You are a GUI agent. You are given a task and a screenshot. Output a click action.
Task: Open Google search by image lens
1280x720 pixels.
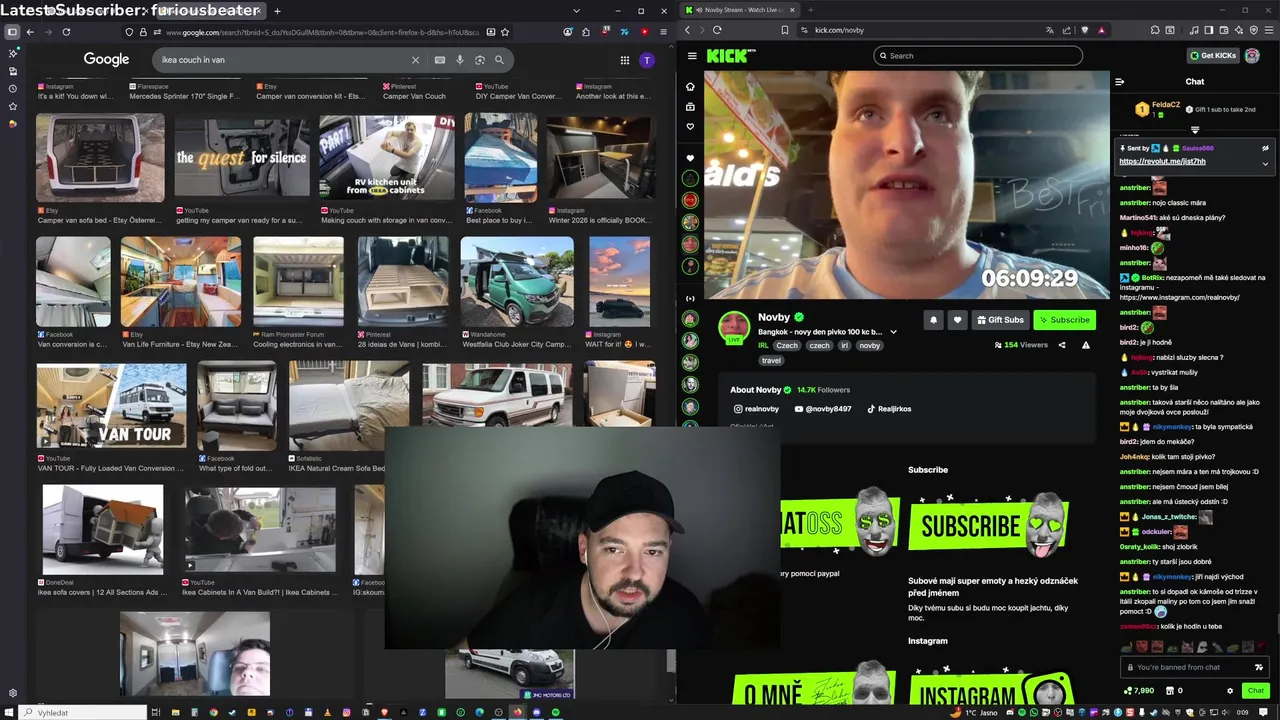click(480, 60)
